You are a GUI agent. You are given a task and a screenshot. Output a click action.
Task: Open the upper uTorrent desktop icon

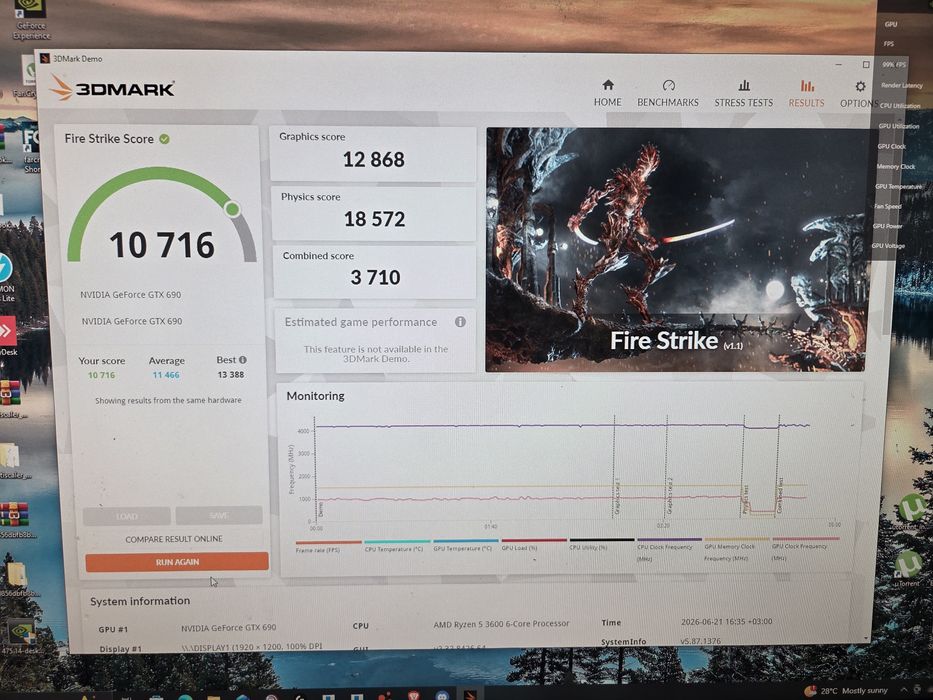point(912,512)
